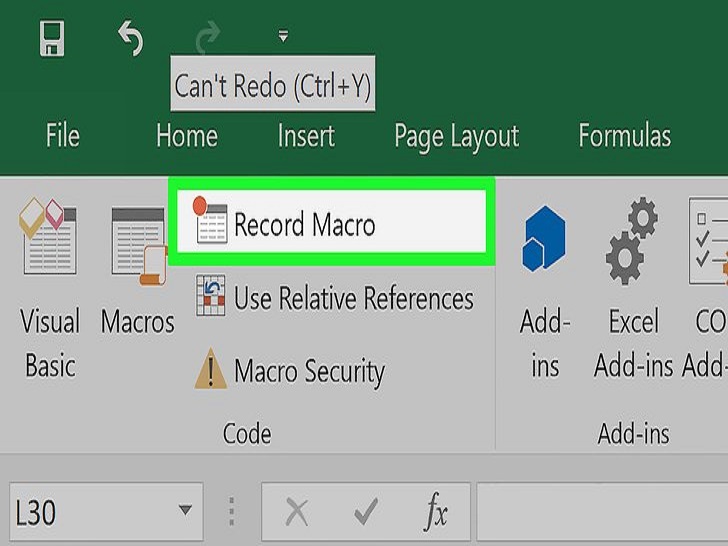Open the Visual Basic editor icon
Screen dimensions: 728x546
click(48, 236)
